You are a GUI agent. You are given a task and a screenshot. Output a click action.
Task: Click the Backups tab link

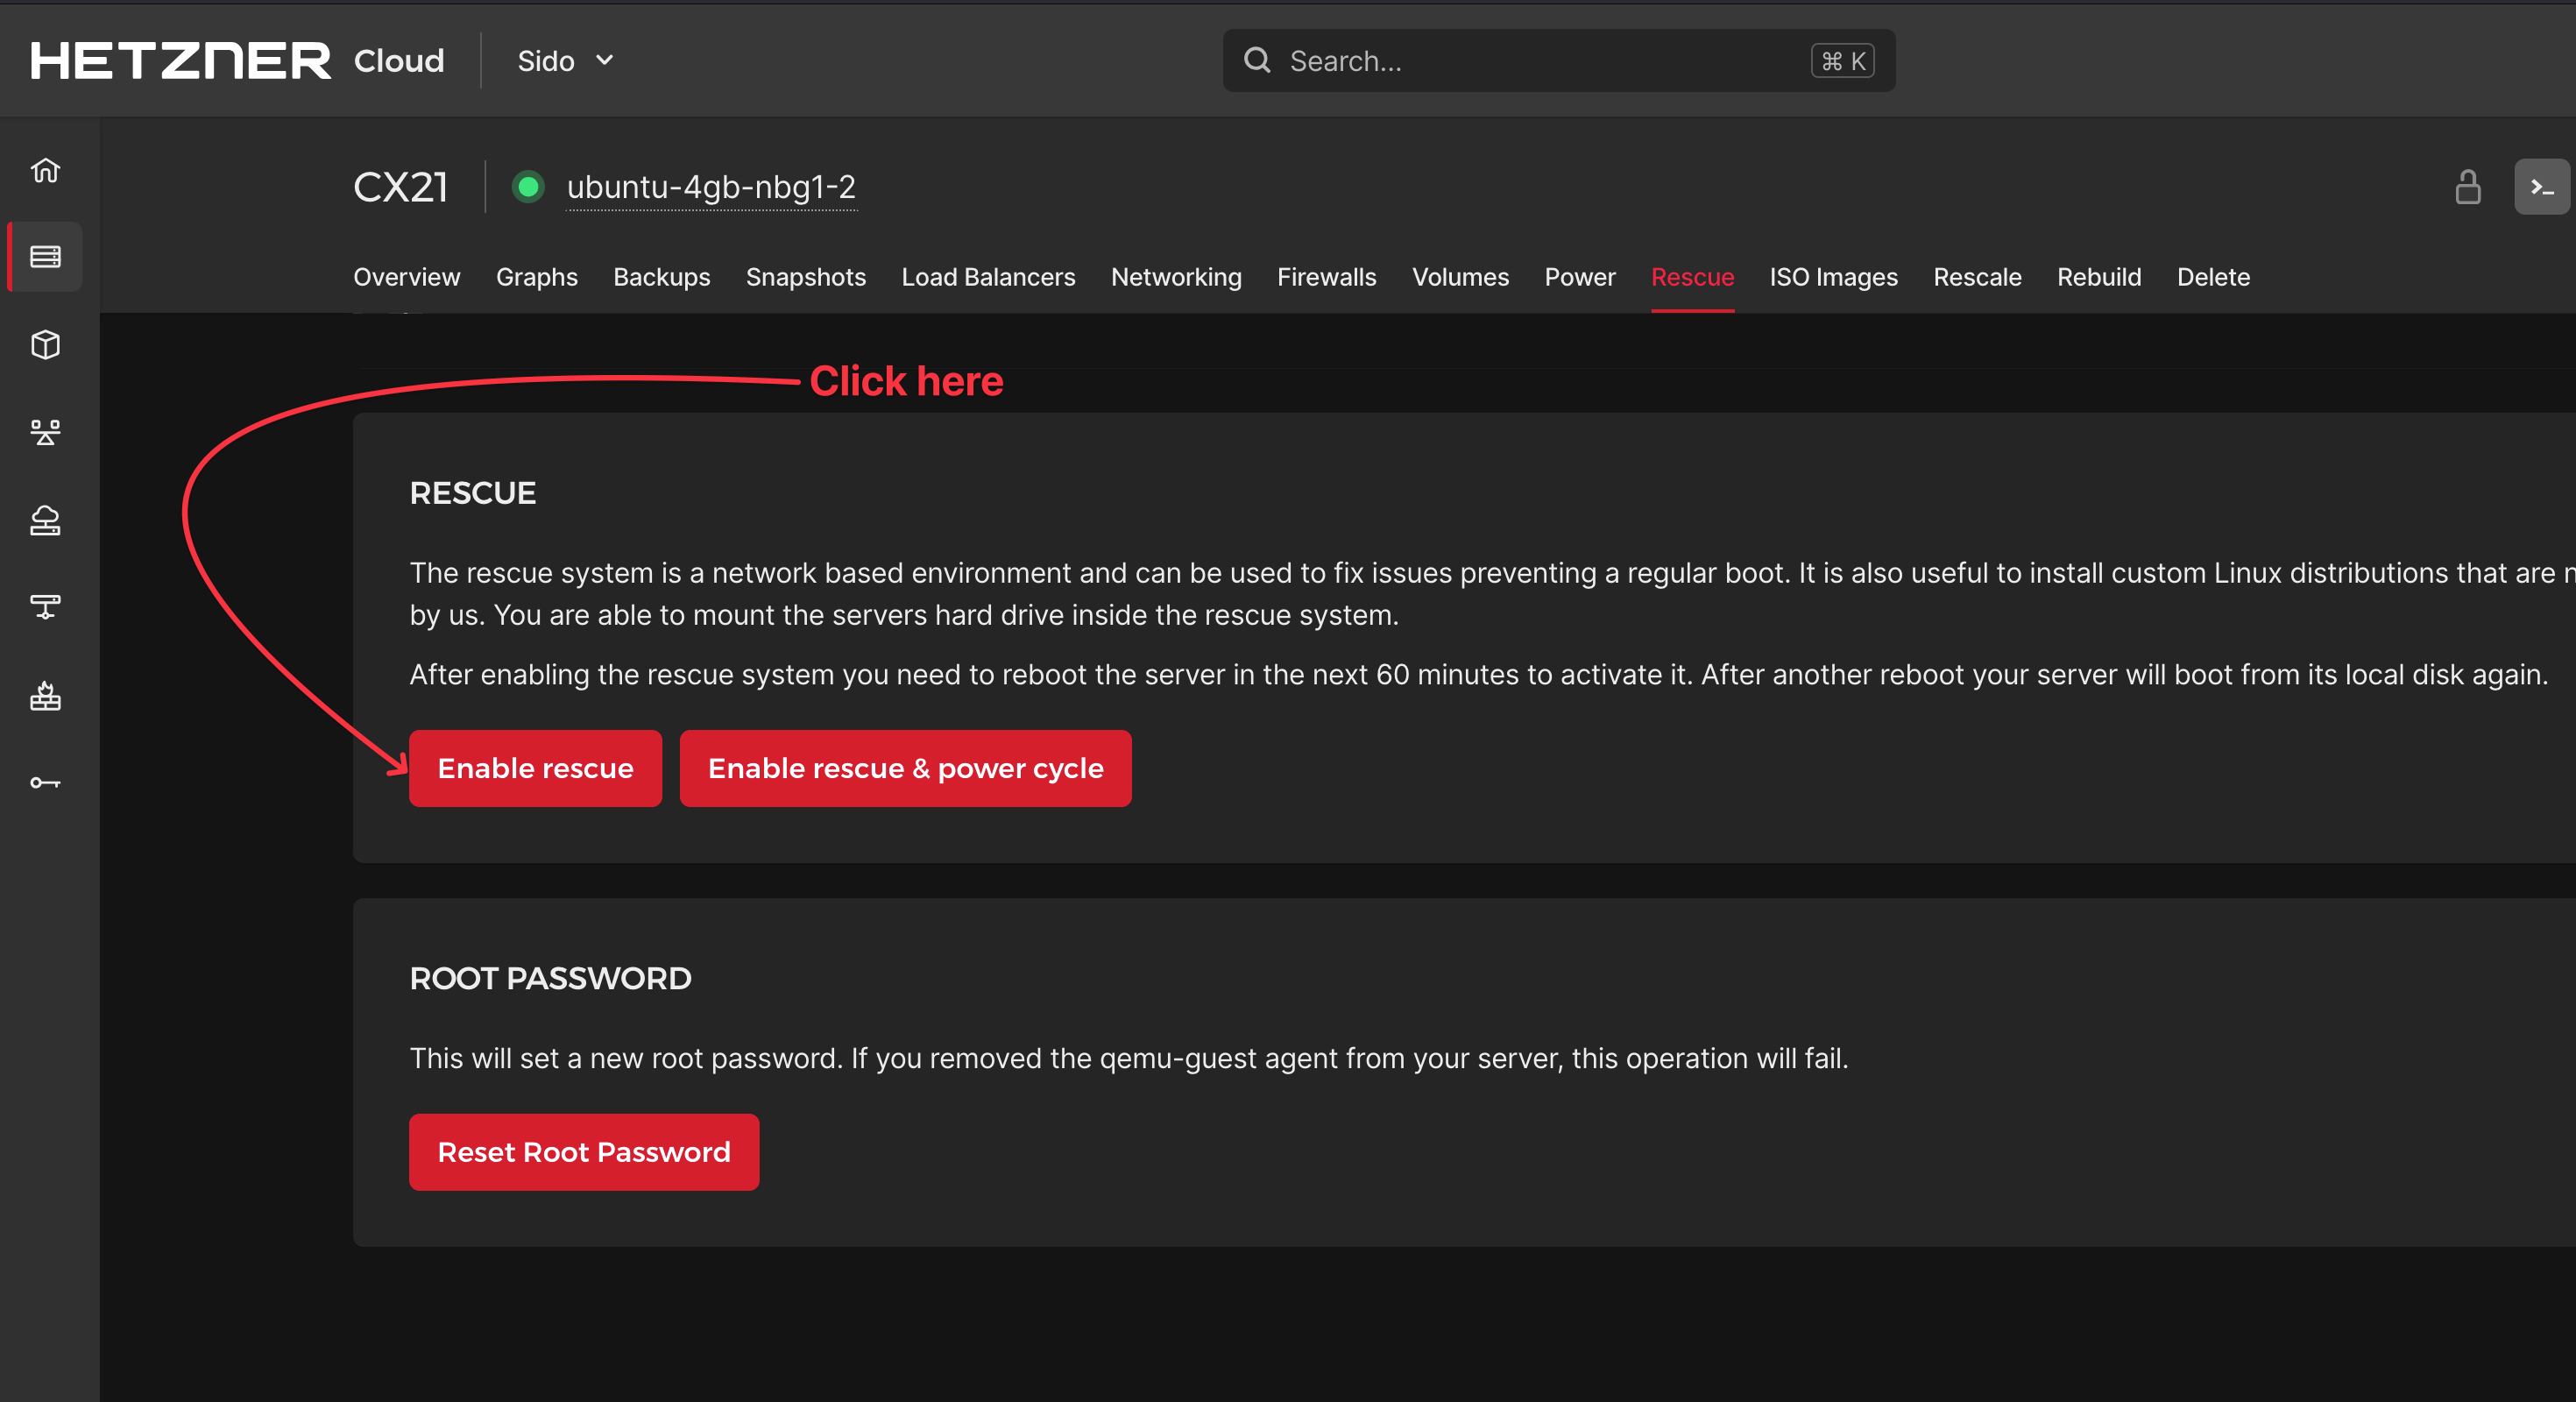tap(663, 278)
